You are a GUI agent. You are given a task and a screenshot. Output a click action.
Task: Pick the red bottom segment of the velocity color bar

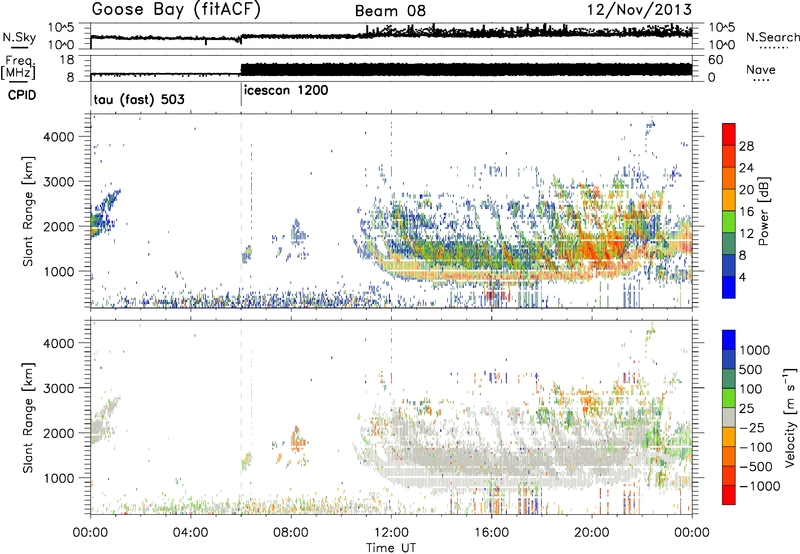[729, 495]
